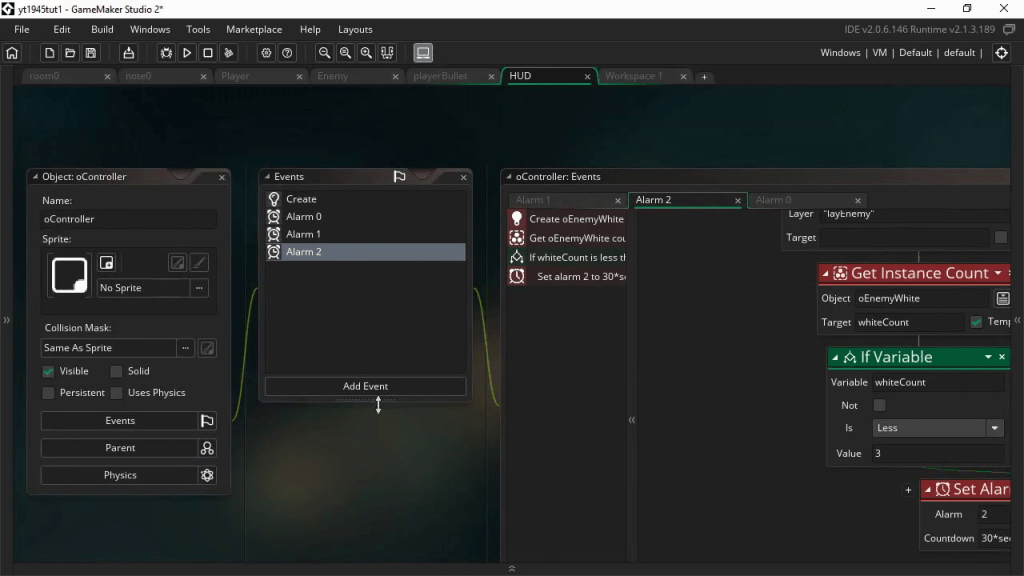This screenshot has width=1024, height=576.
Task: Save the project with the floppy disk icon
Action: (x=91, y=53)
